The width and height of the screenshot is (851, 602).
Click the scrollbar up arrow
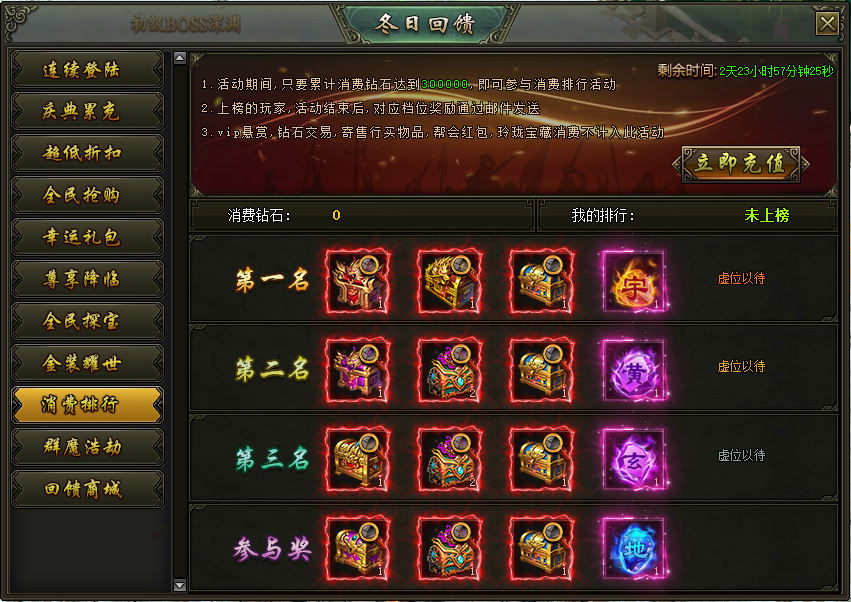180,58
